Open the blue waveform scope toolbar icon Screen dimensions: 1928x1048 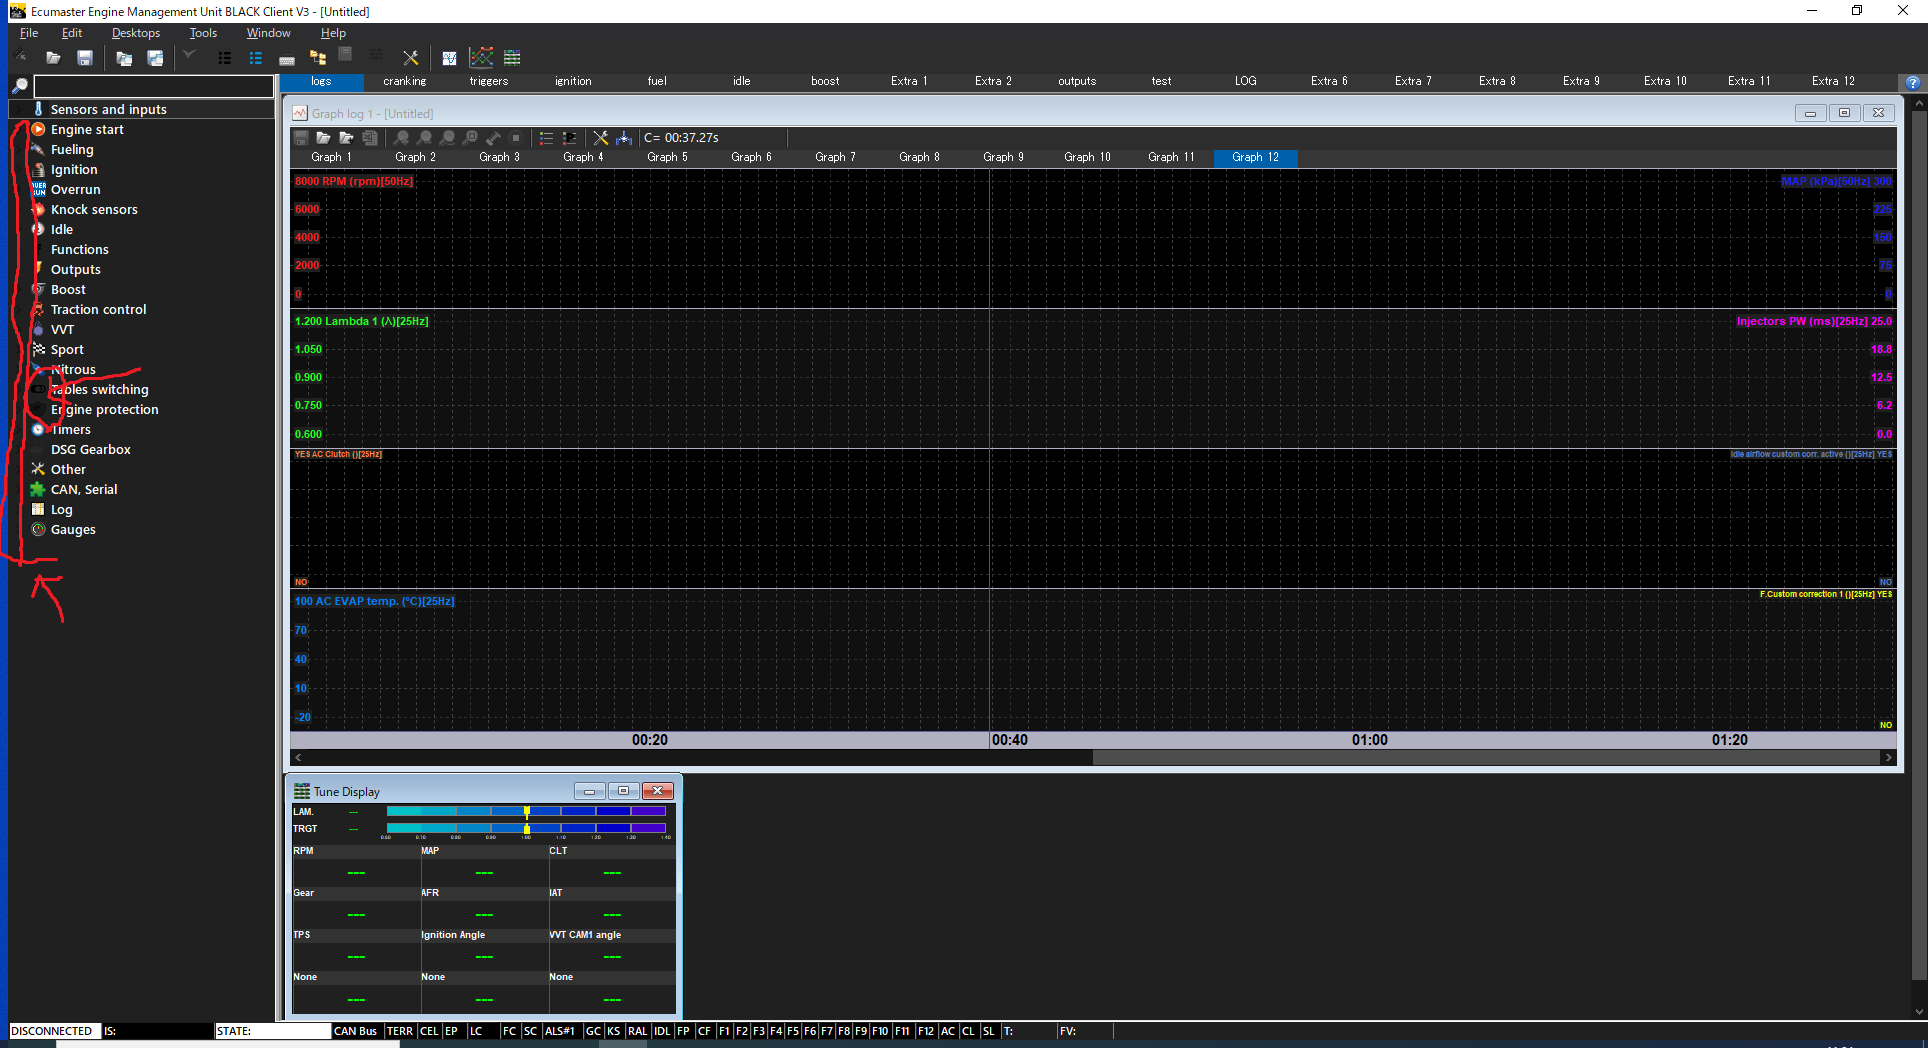450,58
